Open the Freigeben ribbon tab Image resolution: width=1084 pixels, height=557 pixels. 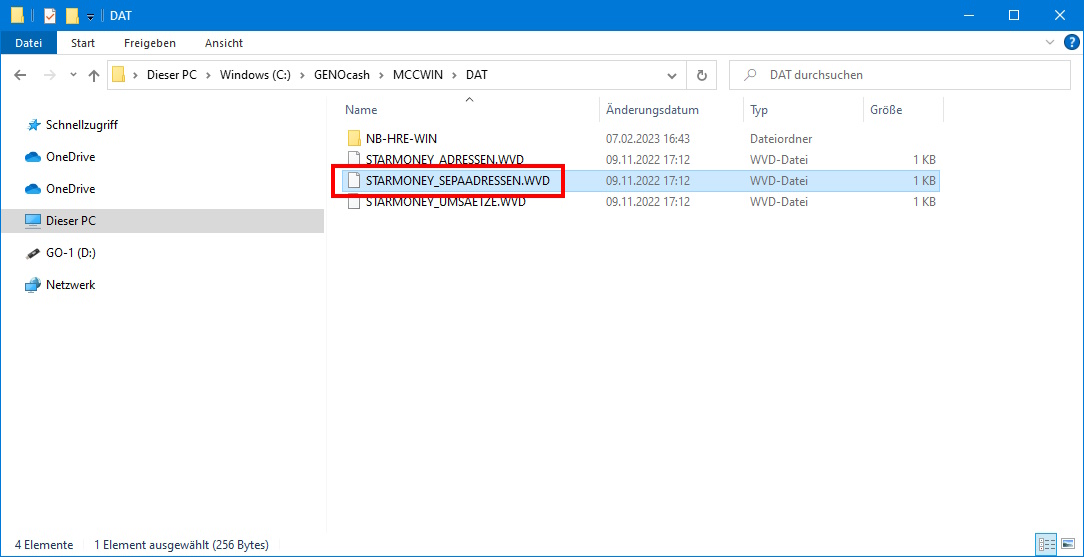click(150, 43)
